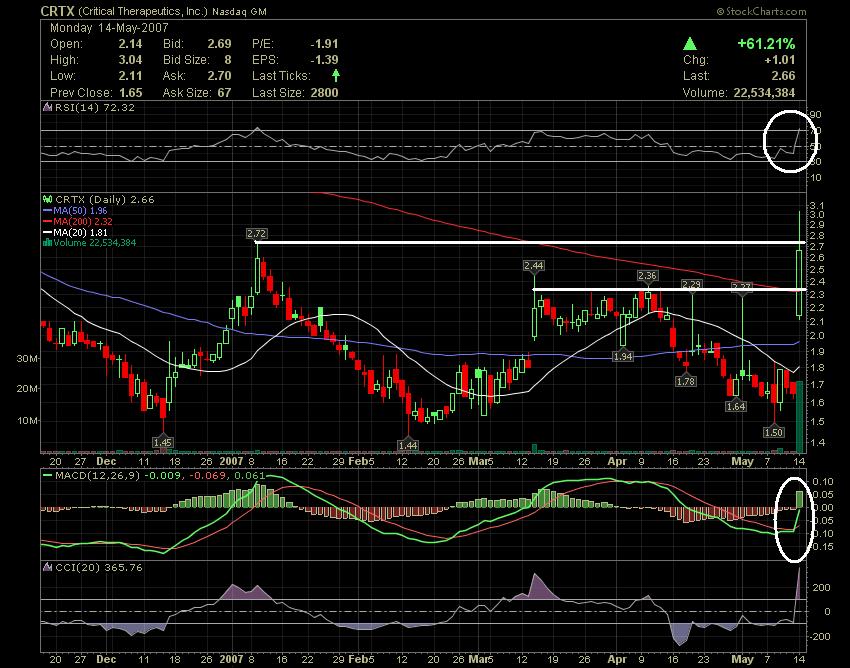Click the Chg value +1.01
This screenshot has height=668, width=850.
(x=780, y=60)
